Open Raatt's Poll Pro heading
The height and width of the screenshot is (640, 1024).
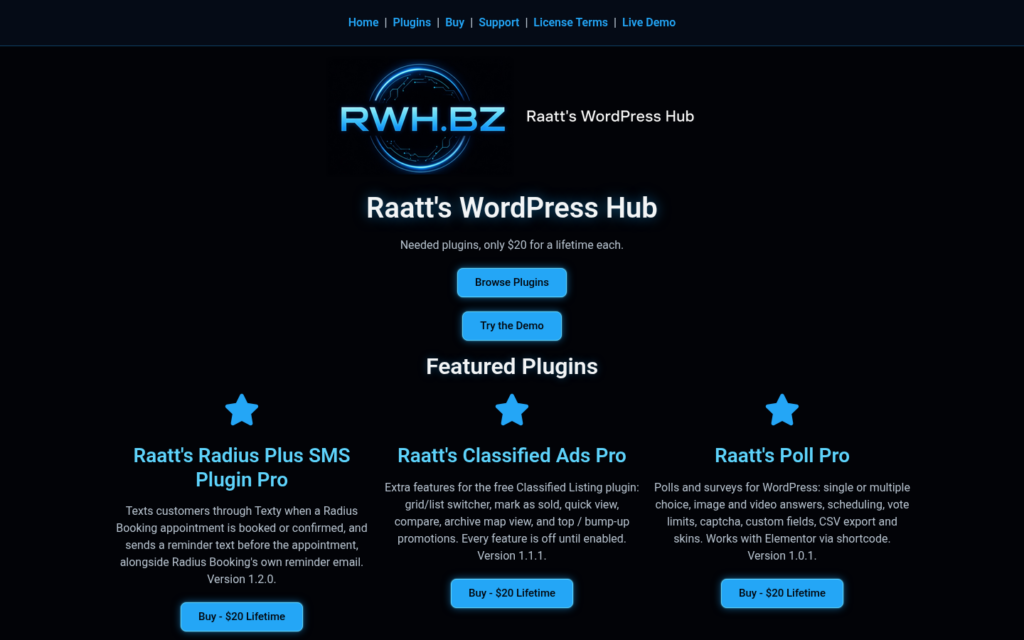(x=782, y=455)
